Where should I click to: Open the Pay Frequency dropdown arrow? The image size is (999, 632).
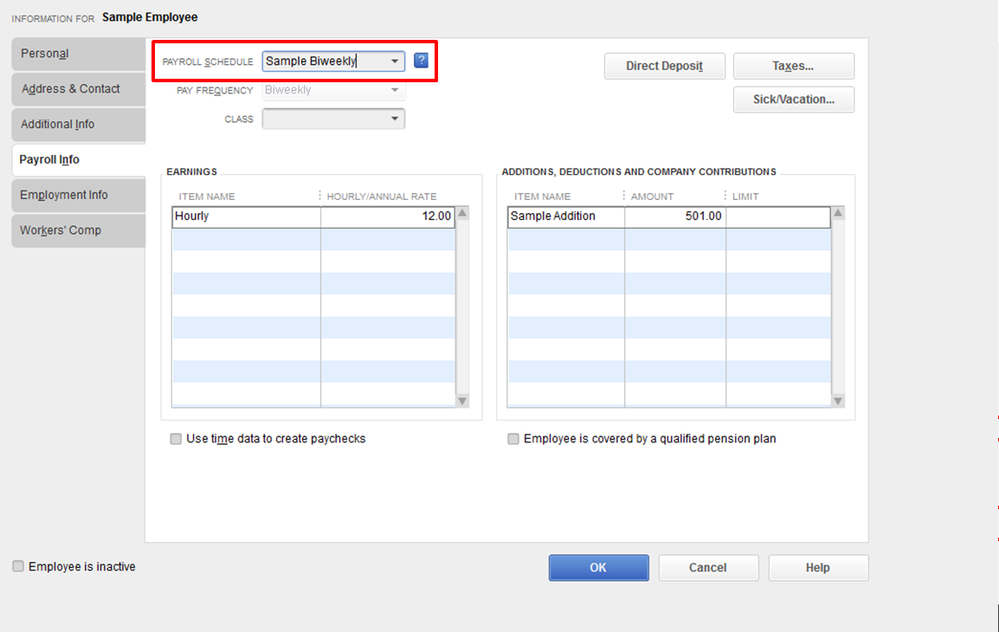pos(395,90)
